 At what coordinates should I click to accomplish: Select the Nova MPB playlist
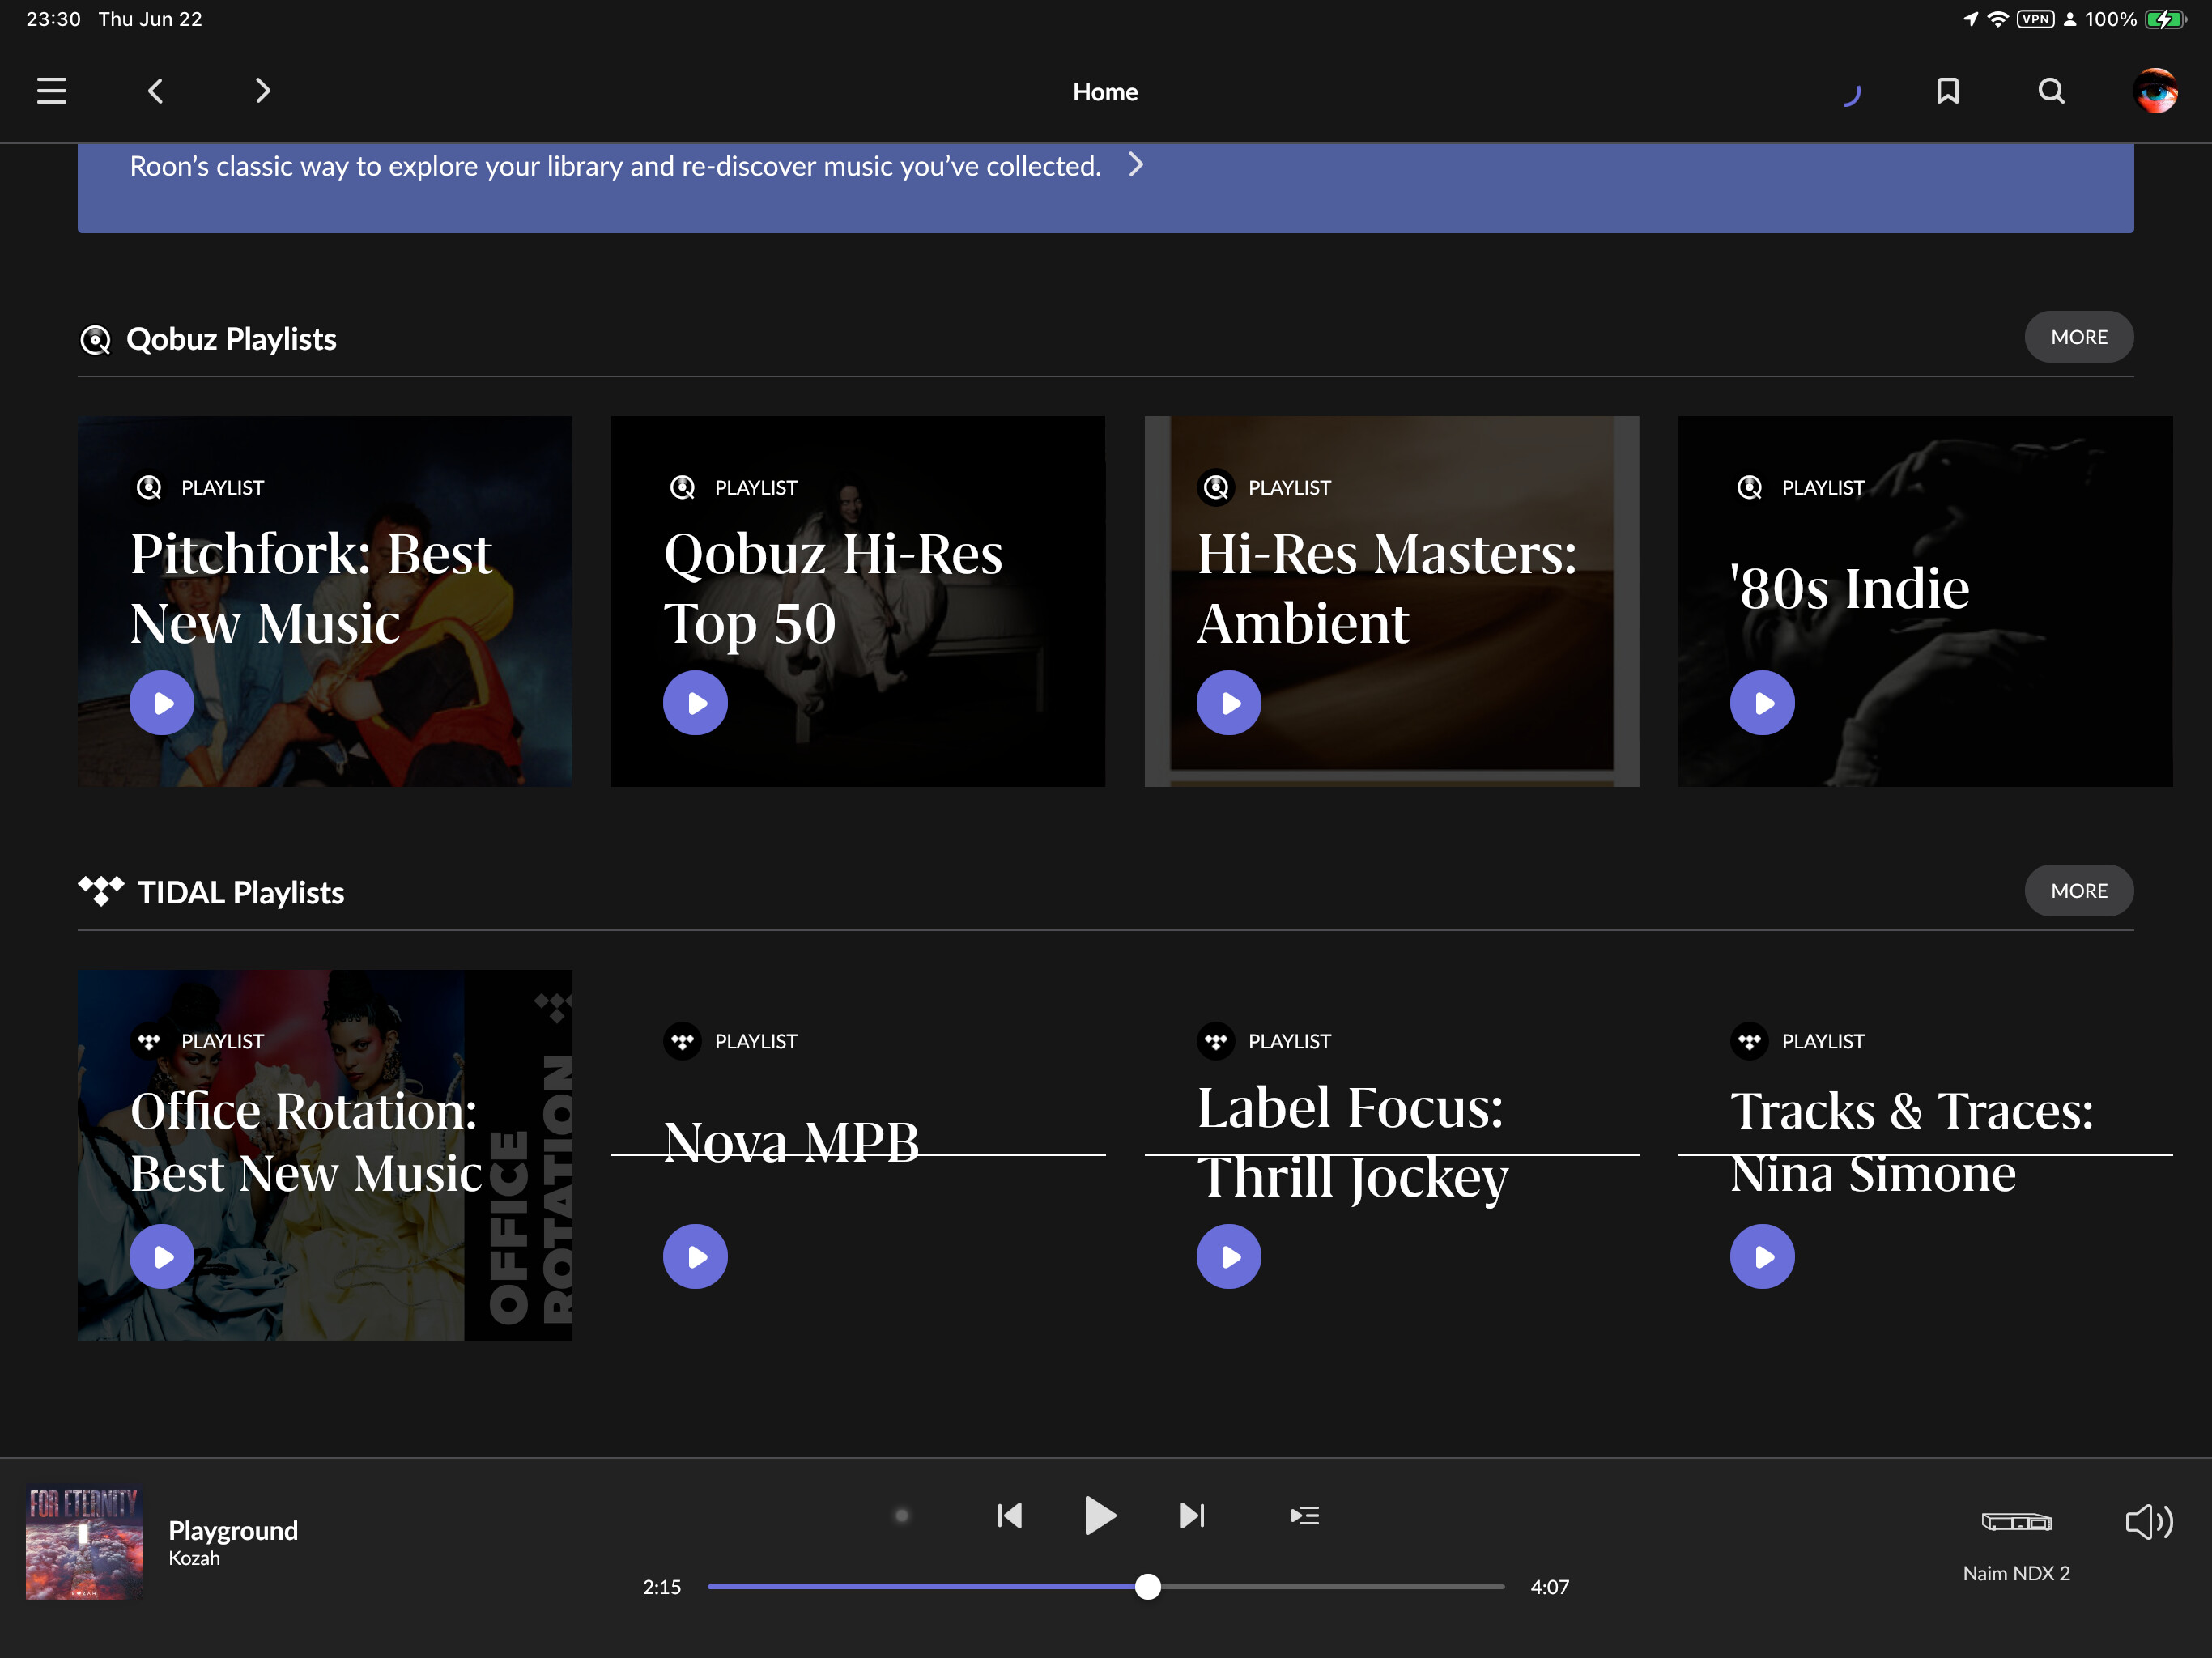click(791, 1140)
